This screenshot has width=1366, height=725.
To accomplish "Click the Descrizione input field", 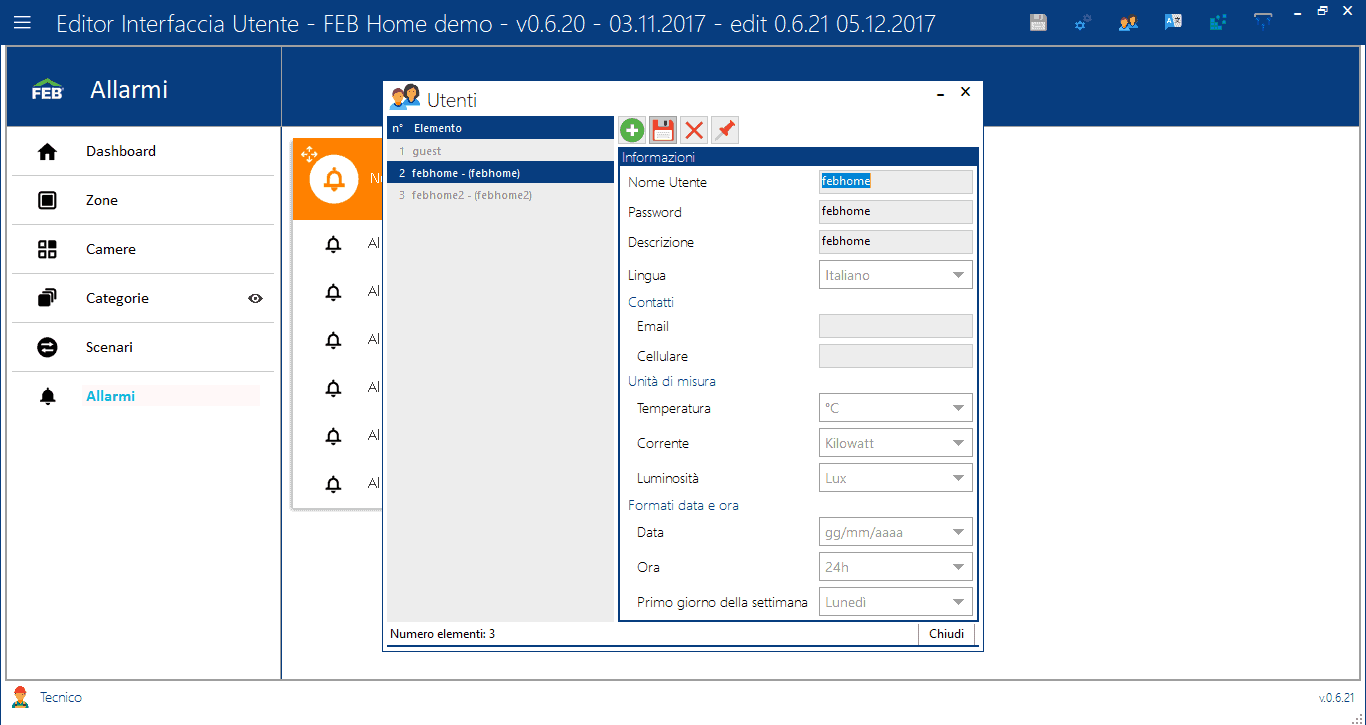I will pyautogui.click(x=895, y=241).
